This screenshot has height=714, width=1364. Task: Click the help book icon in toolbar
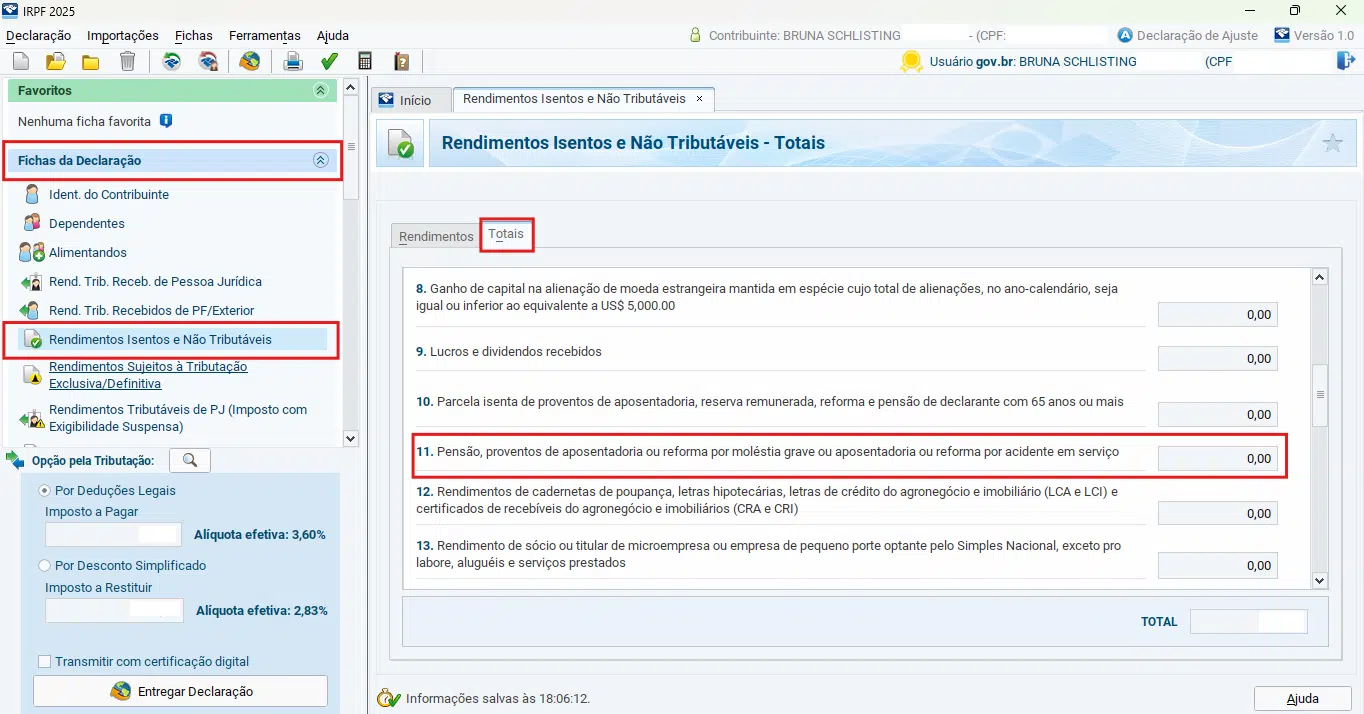click(x=401, y=62)
